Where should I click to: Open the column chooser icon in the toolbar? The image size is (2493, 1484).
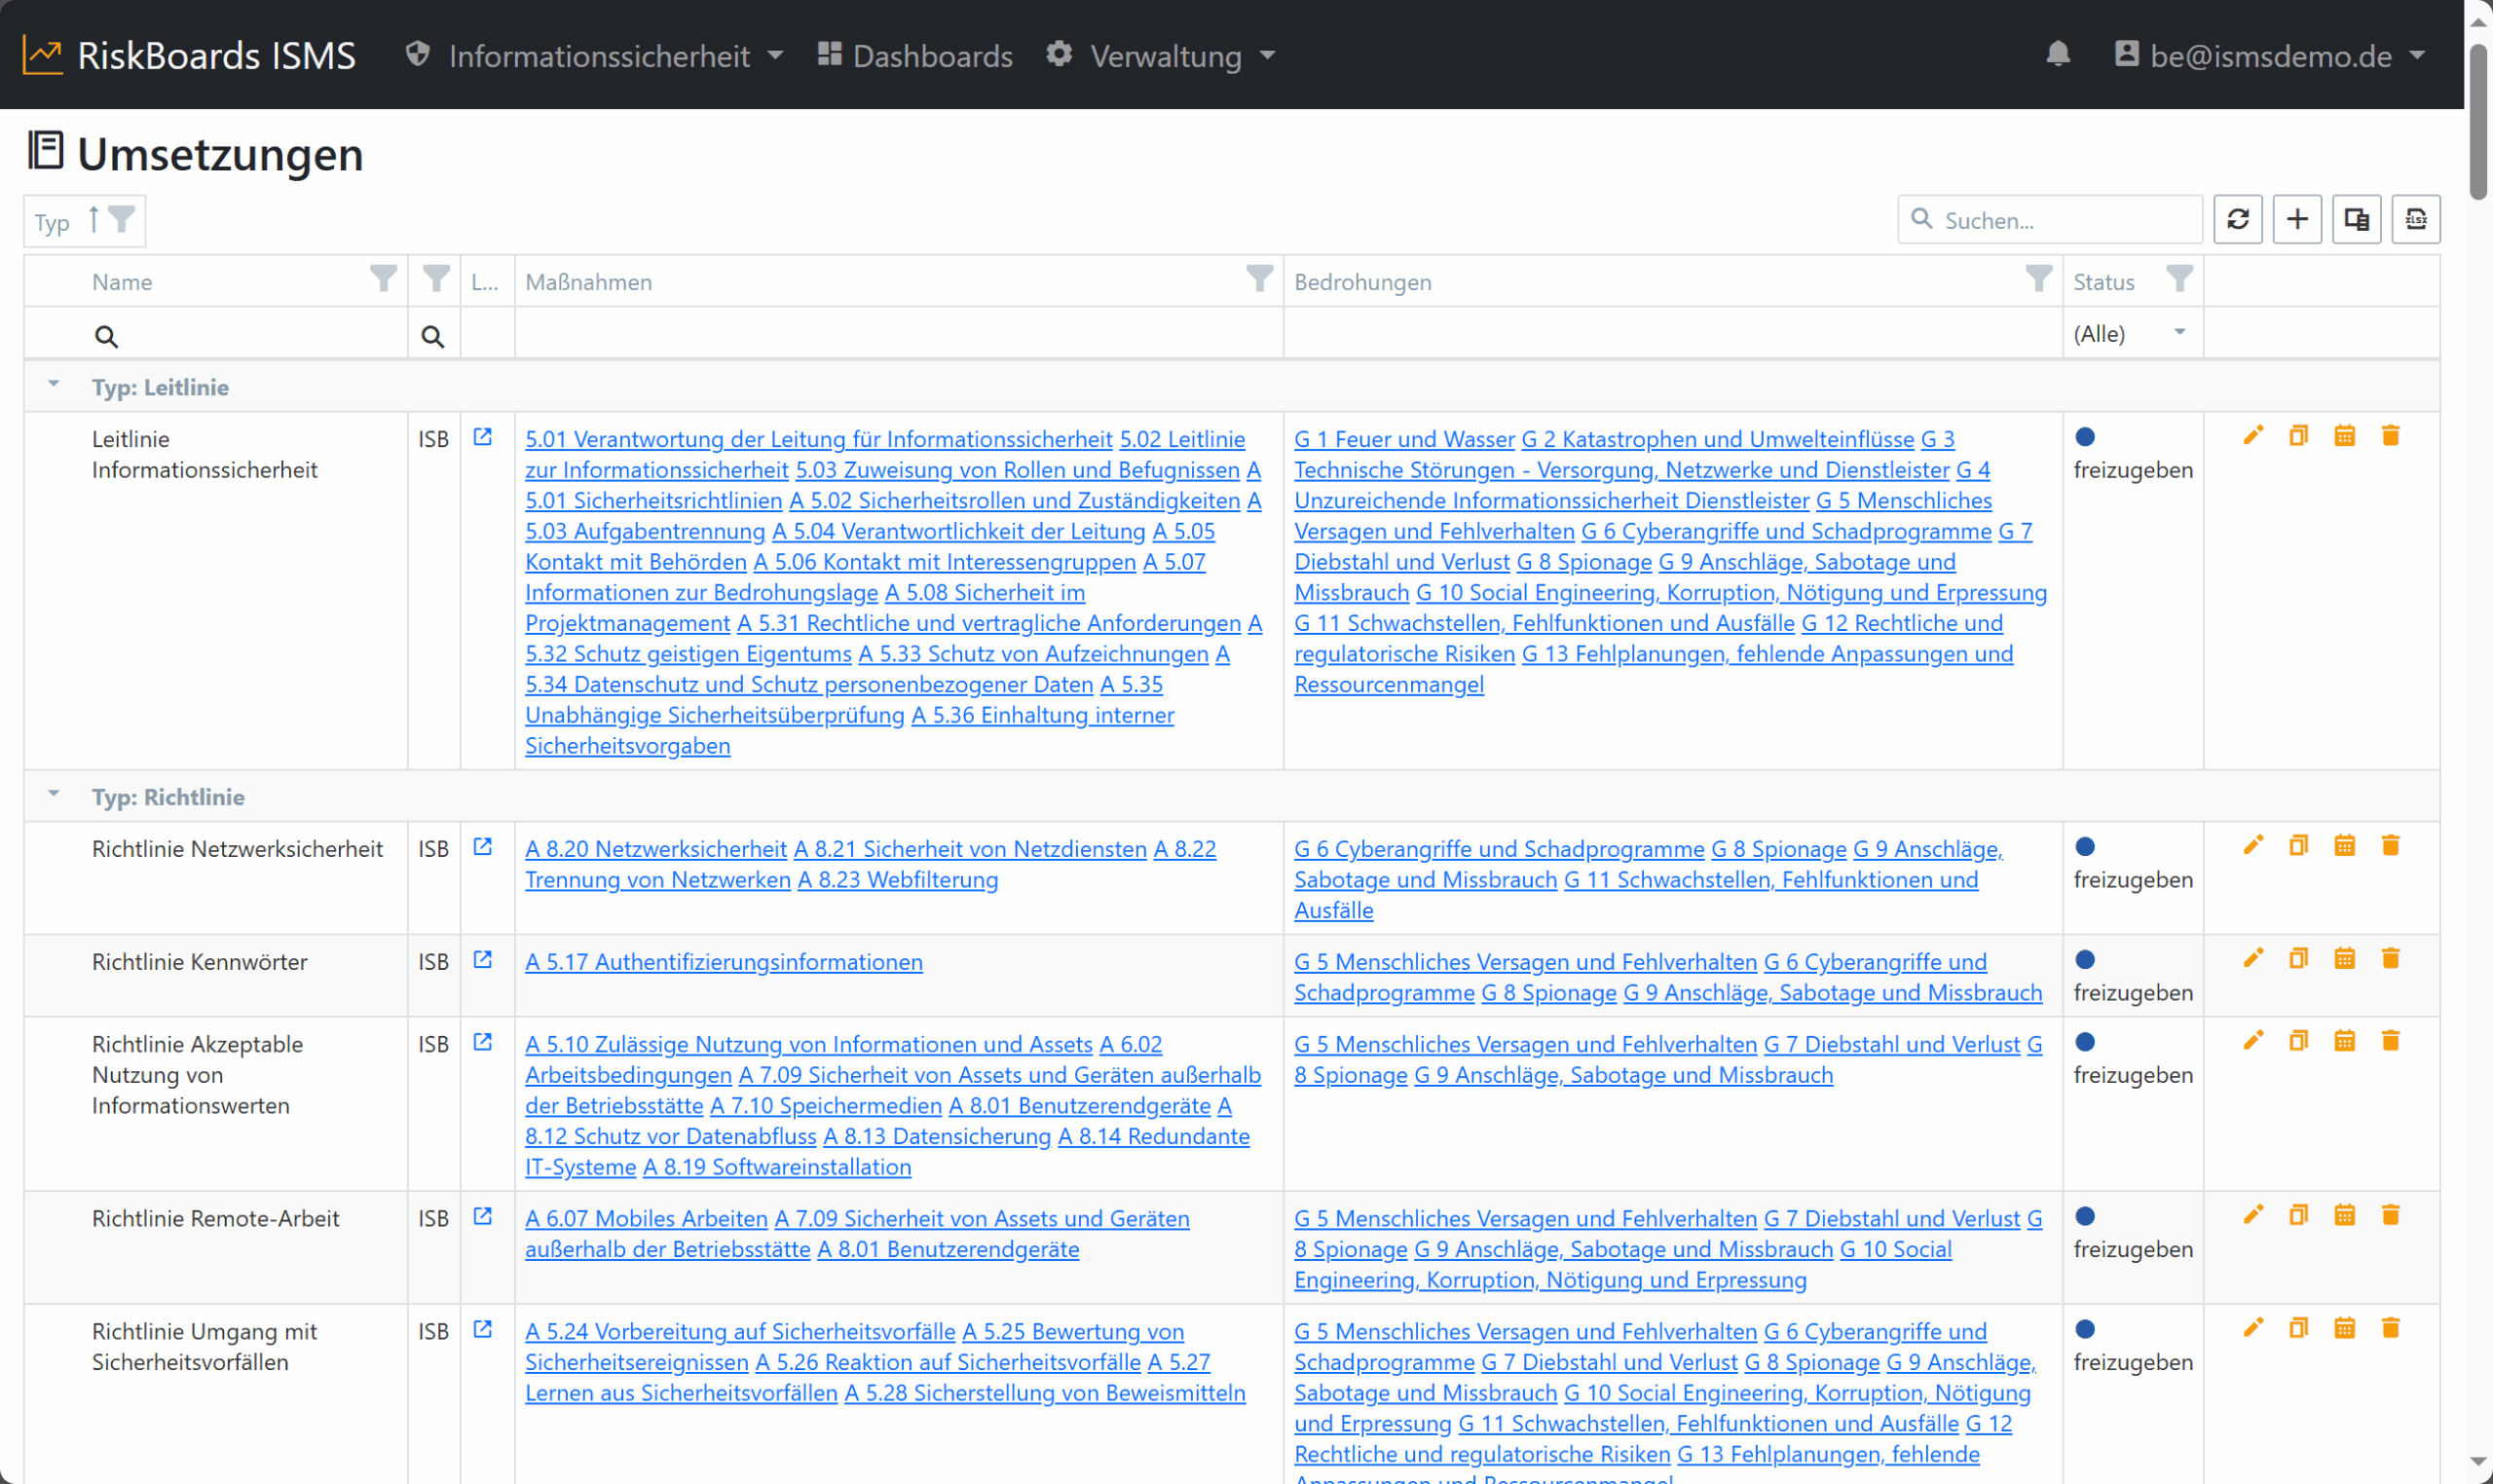(x=2356, y=219)
